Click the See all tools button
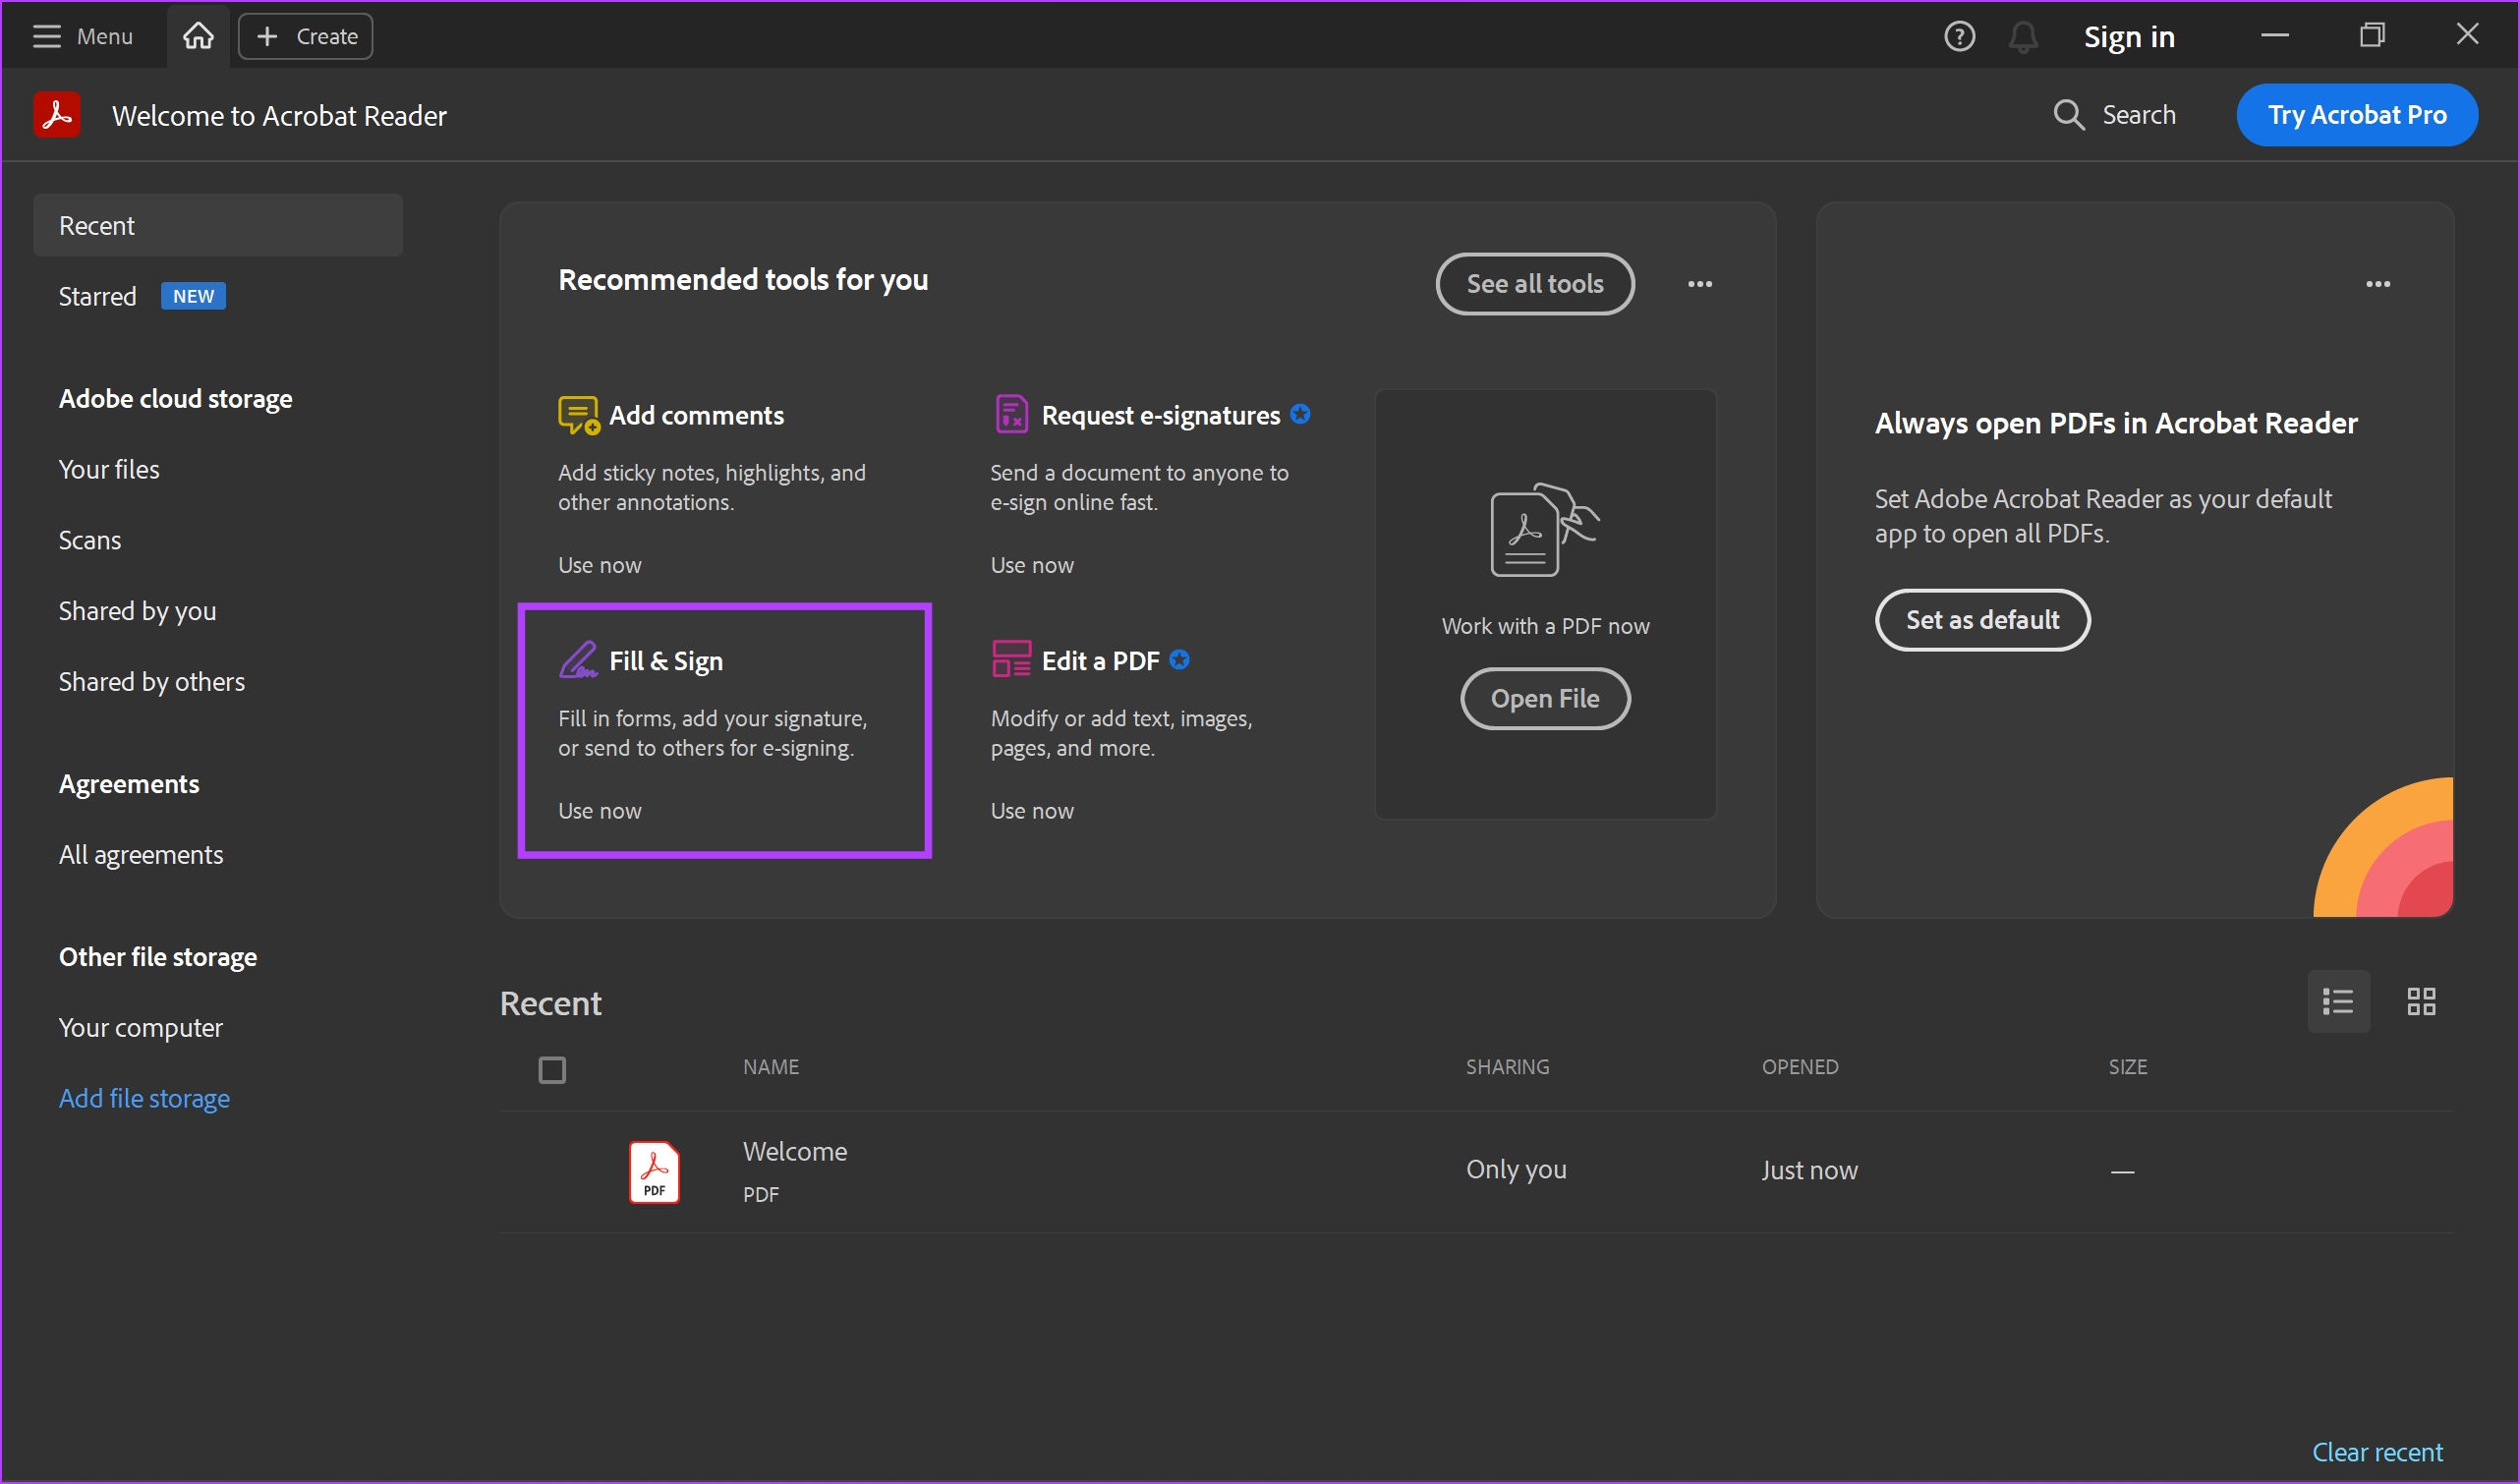 [1534, 284]
